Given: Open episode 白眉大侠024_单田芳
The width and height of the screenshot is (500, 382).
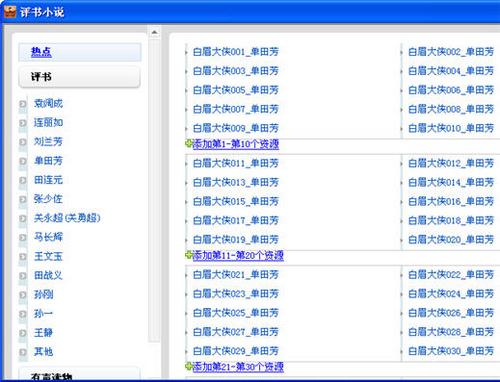Looking at the screenshot, I should pos(451,294).
